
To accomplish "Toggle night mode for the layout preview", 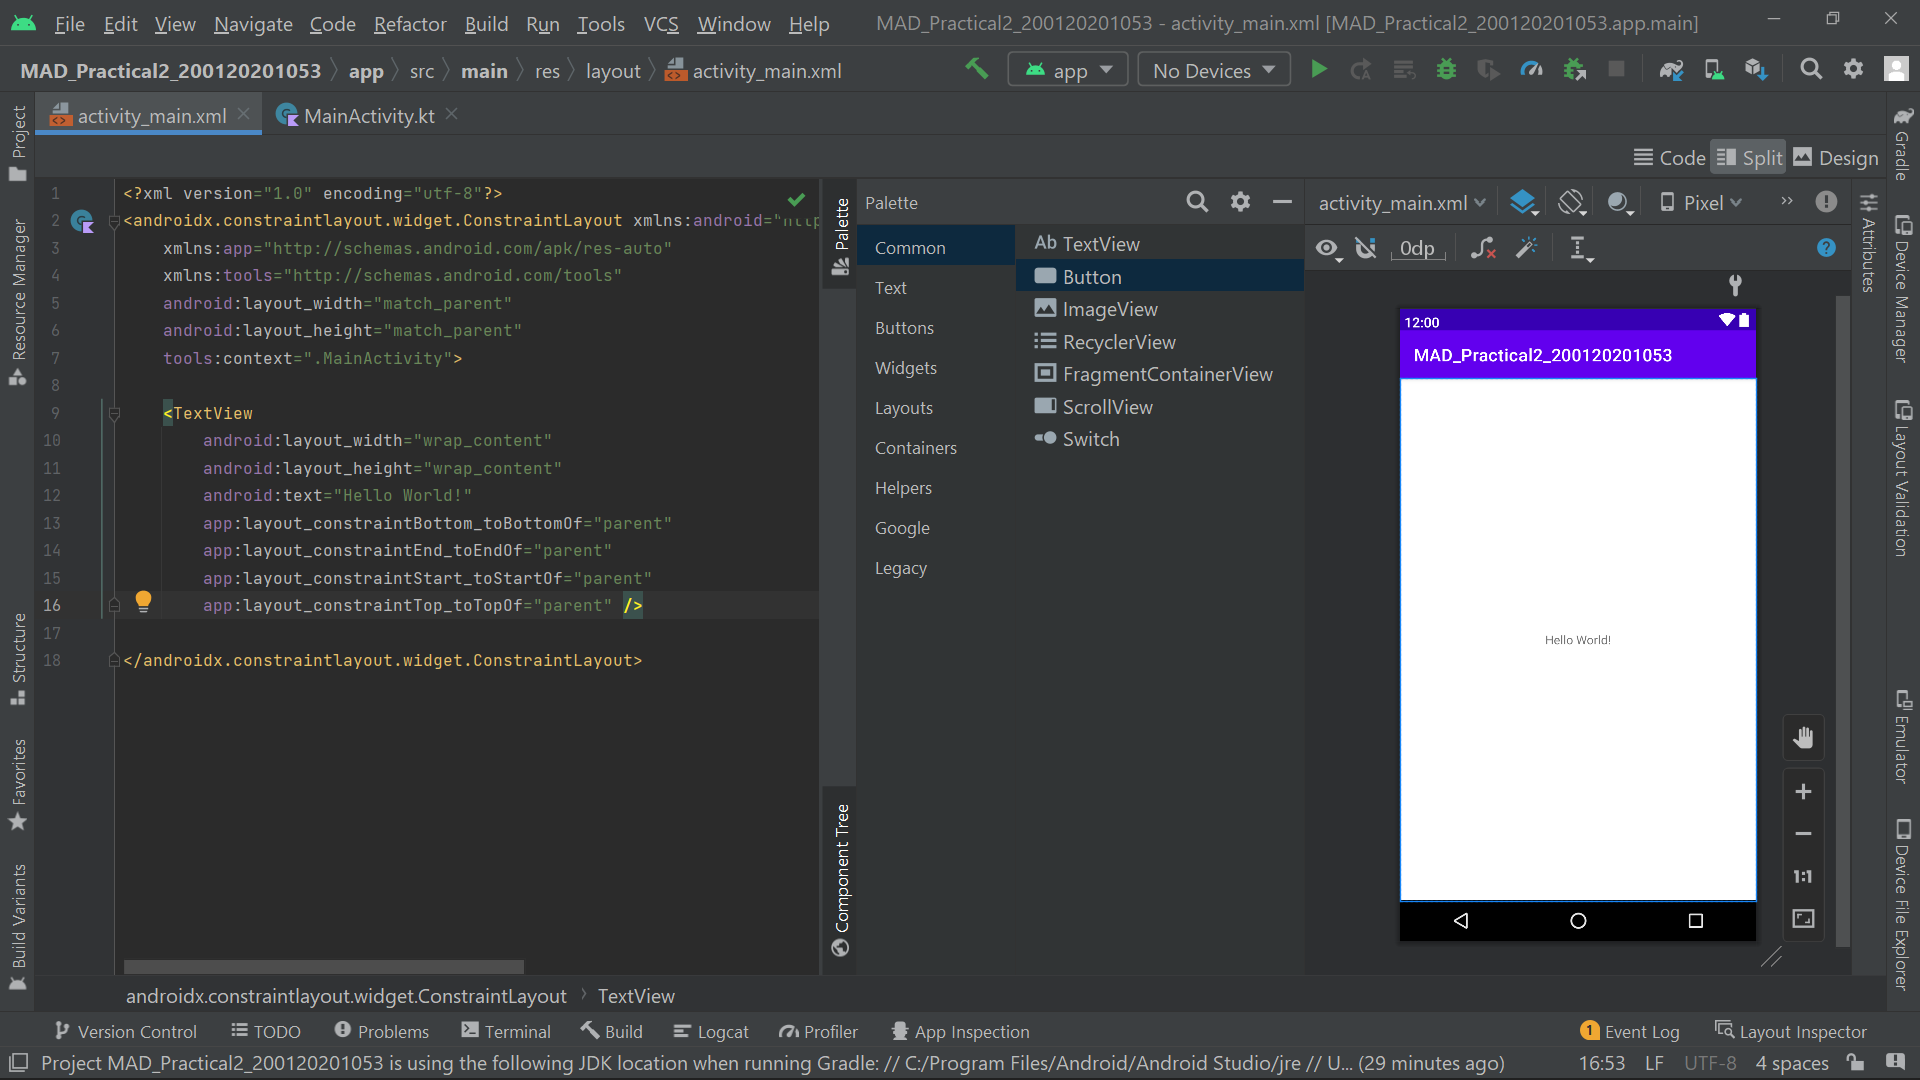I will point(1620,202).
